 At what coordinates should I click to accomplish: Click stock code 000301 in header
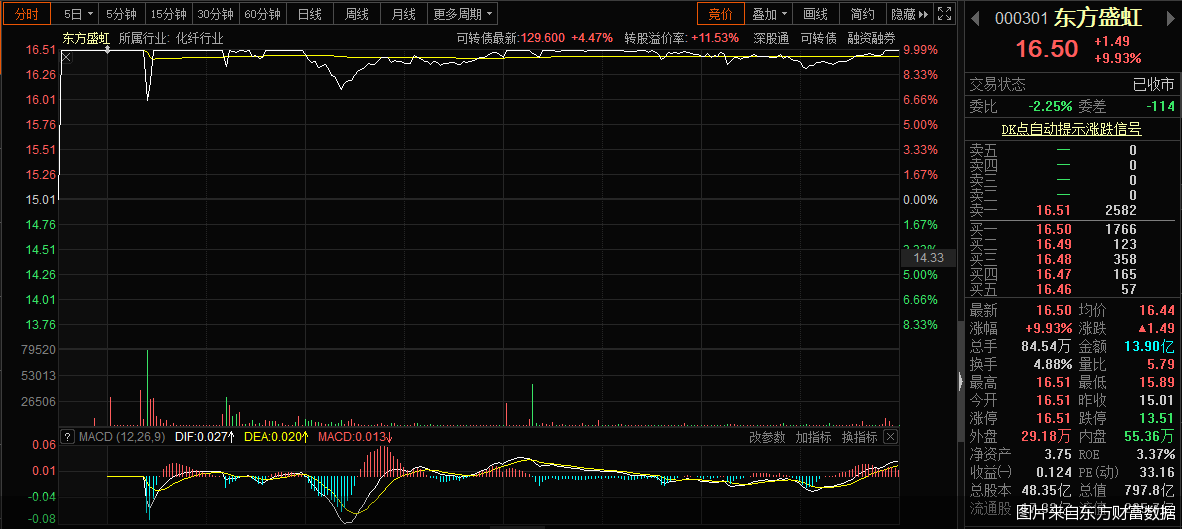(1022, 19)
